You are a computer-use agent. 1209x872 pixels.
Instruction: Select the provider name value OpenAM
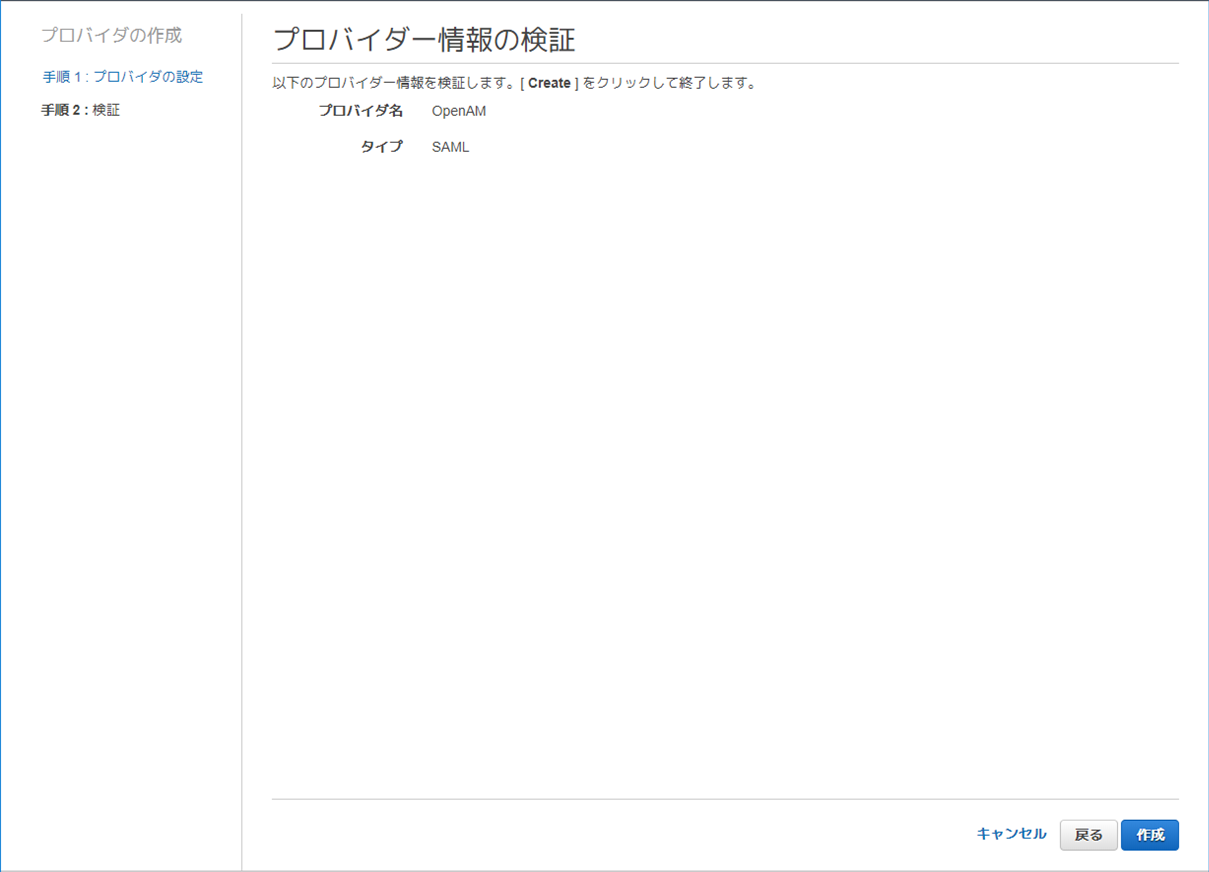point(457,111)
